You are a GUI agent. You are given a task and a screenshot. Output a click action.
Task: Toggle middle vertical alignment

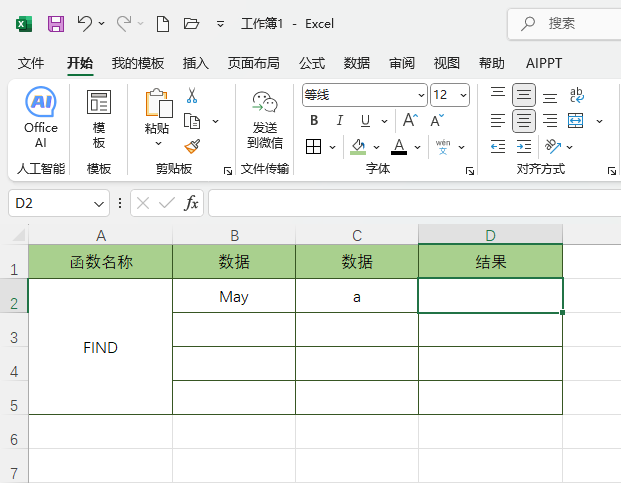pyautogui.click(x=524, y=95)
